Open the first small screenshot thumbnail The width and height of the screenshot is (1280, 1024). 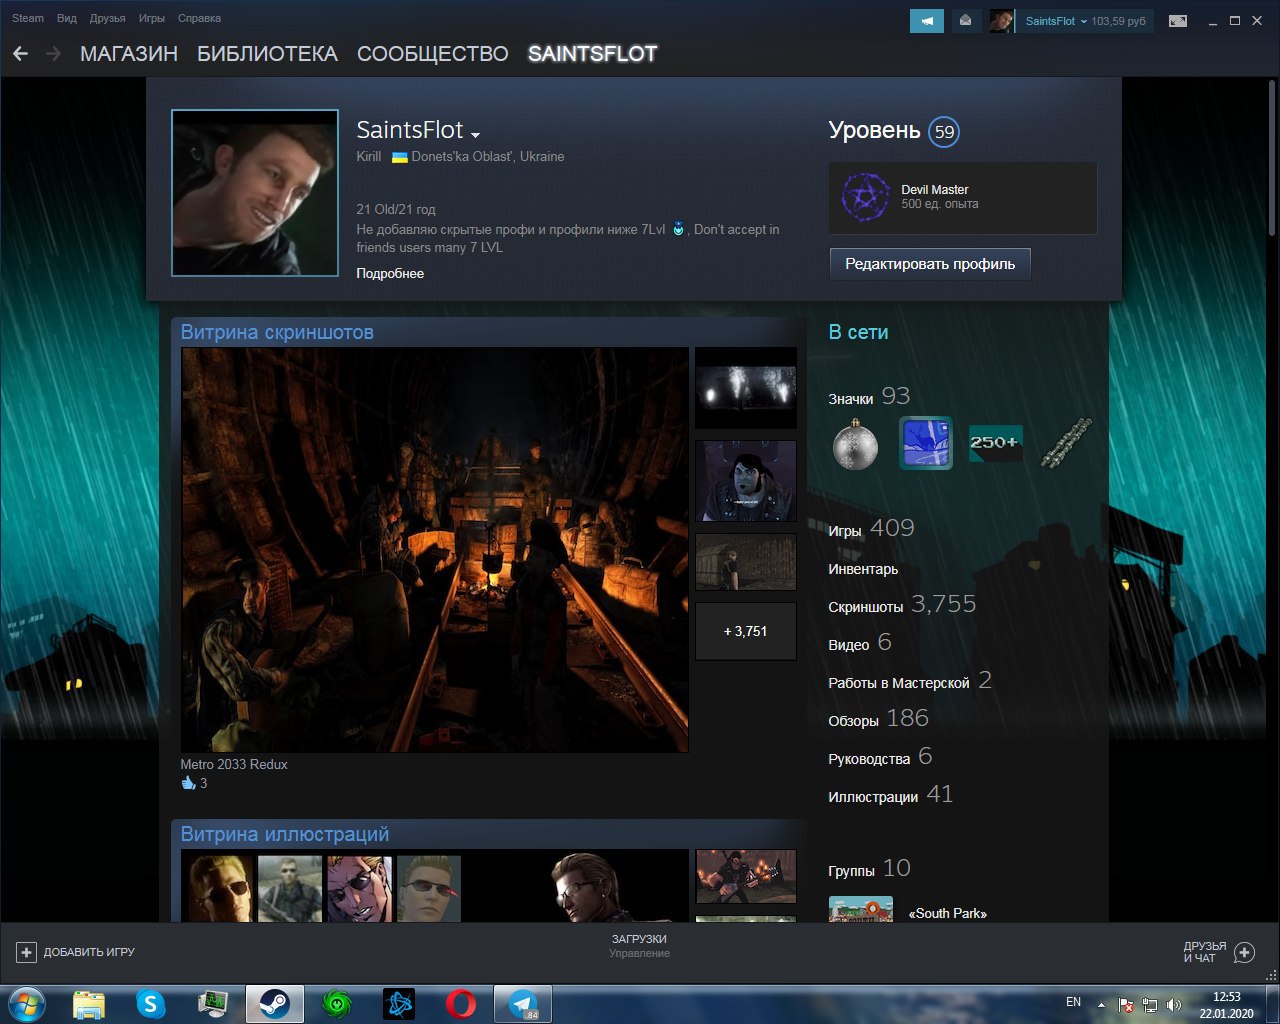click(x=746, y=388)
